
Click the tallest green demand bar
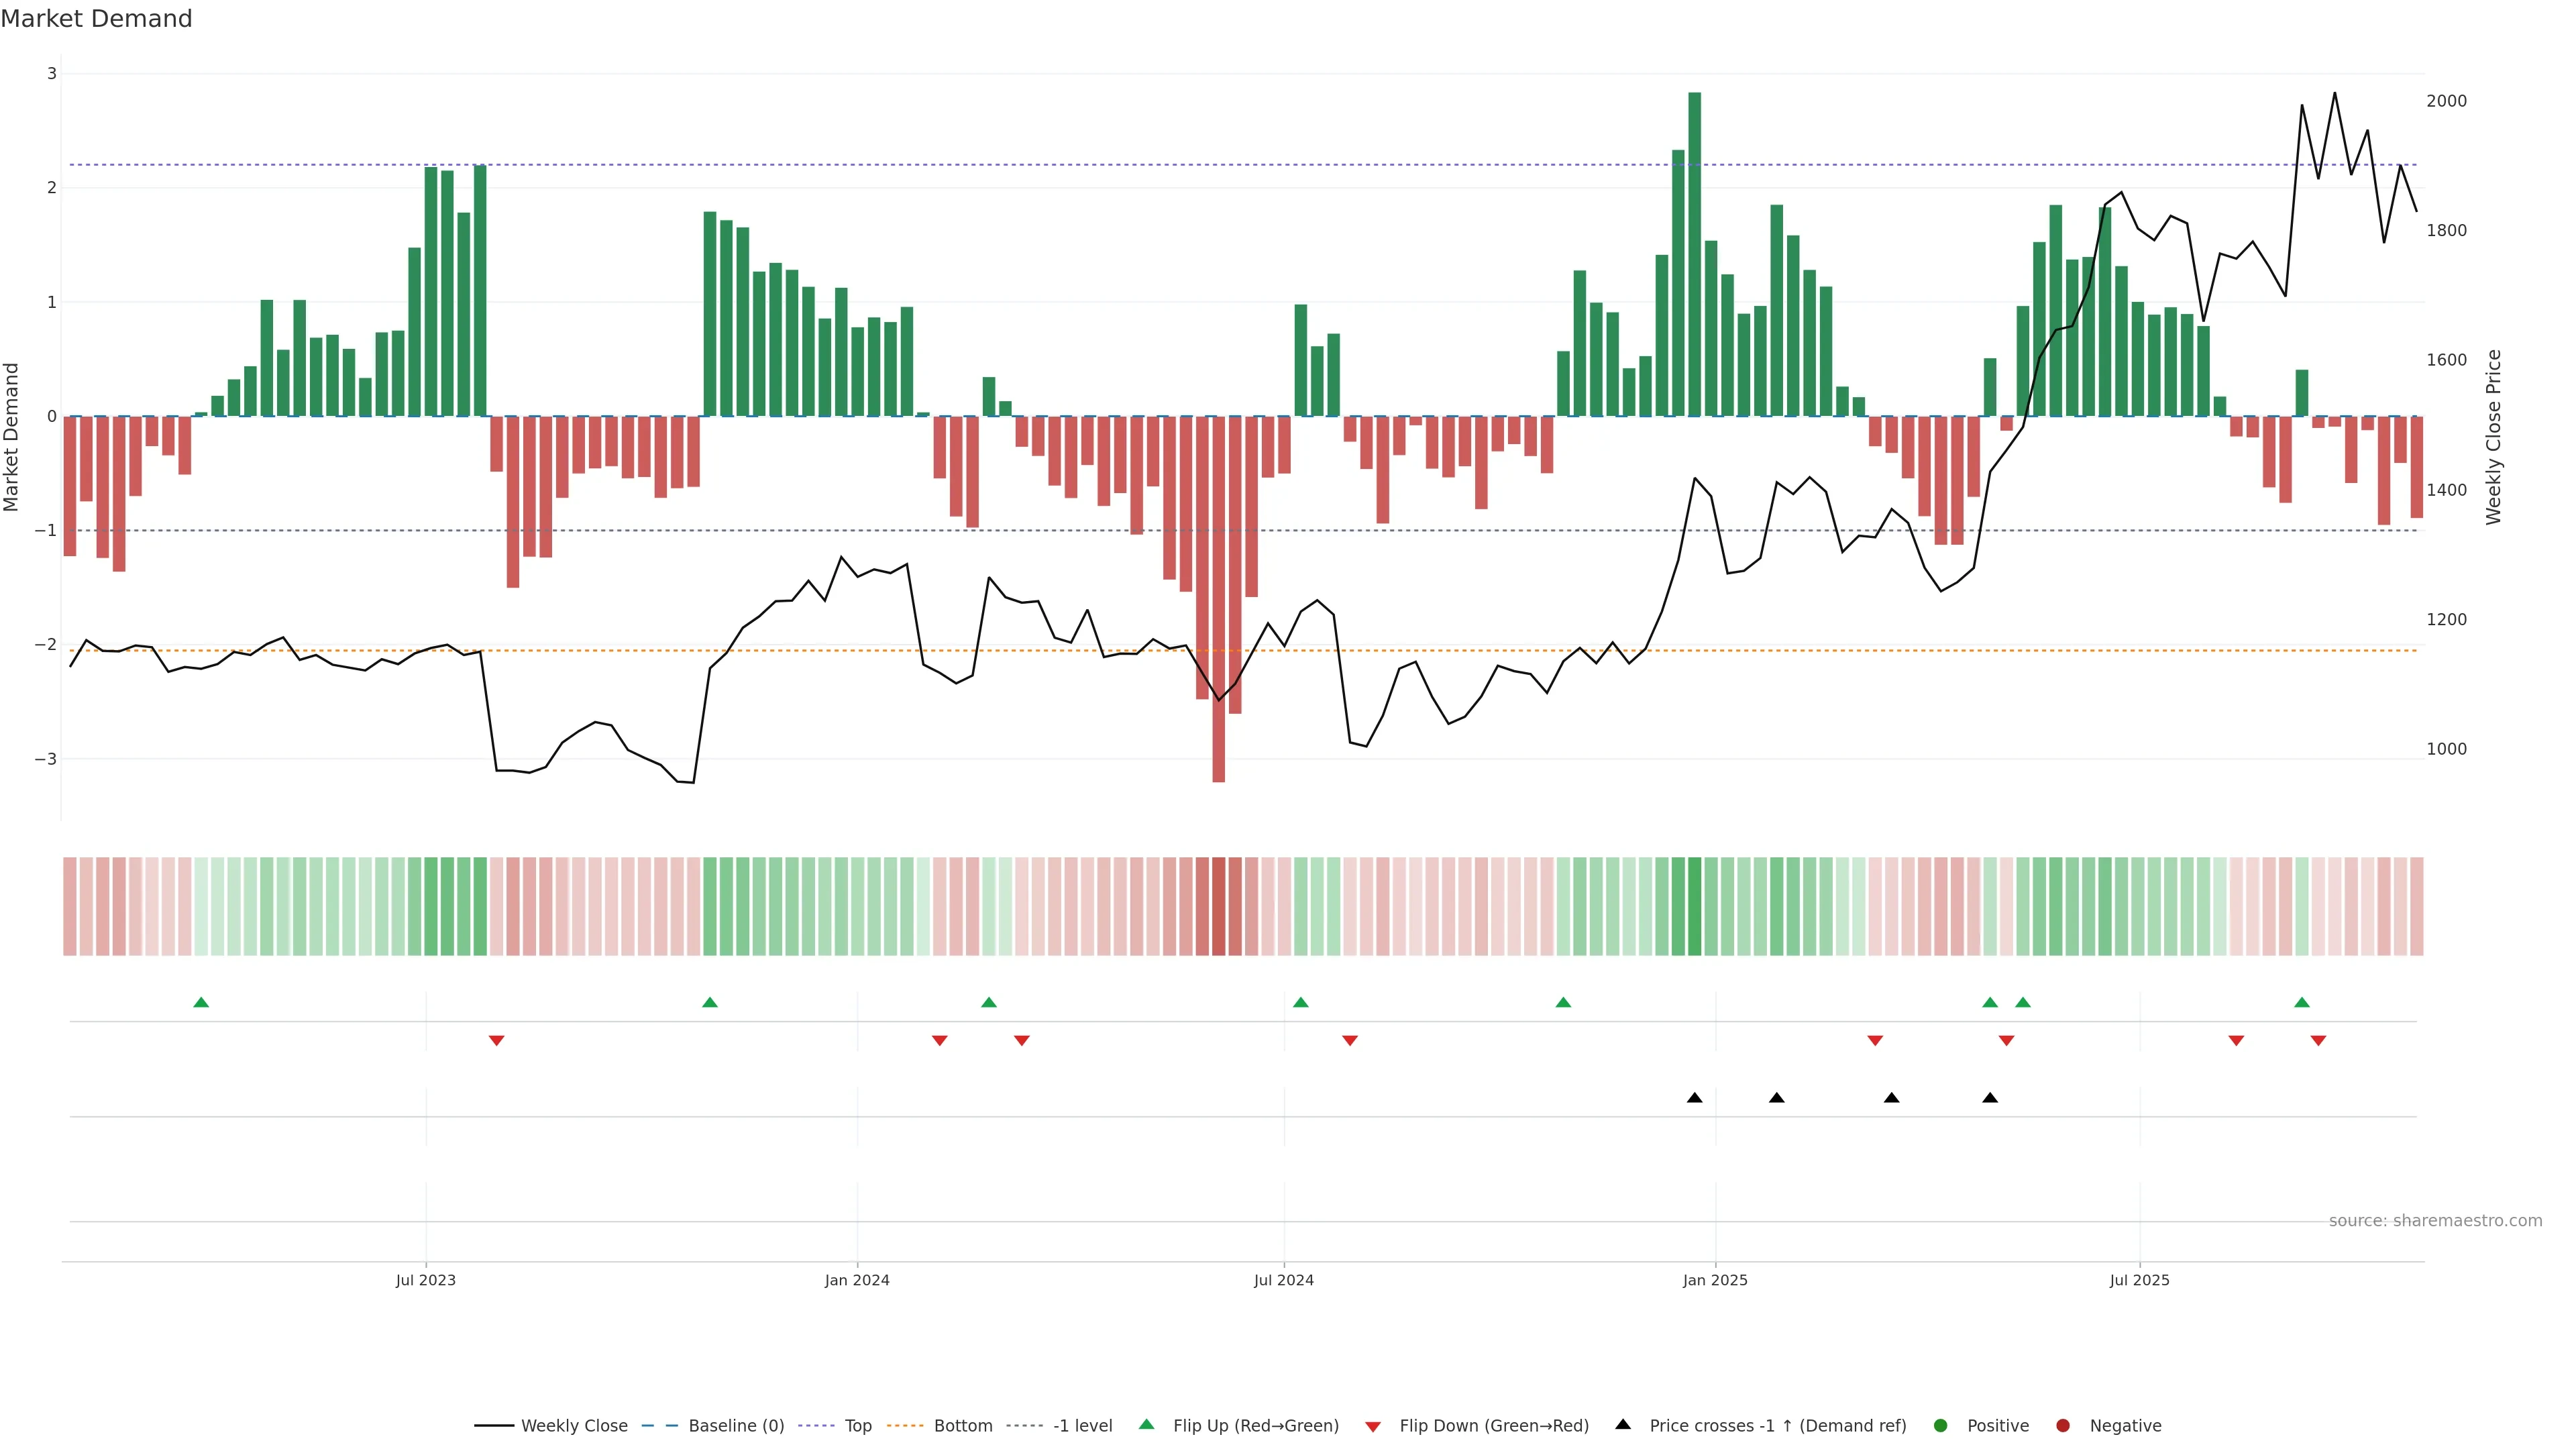coord(1694,254)
